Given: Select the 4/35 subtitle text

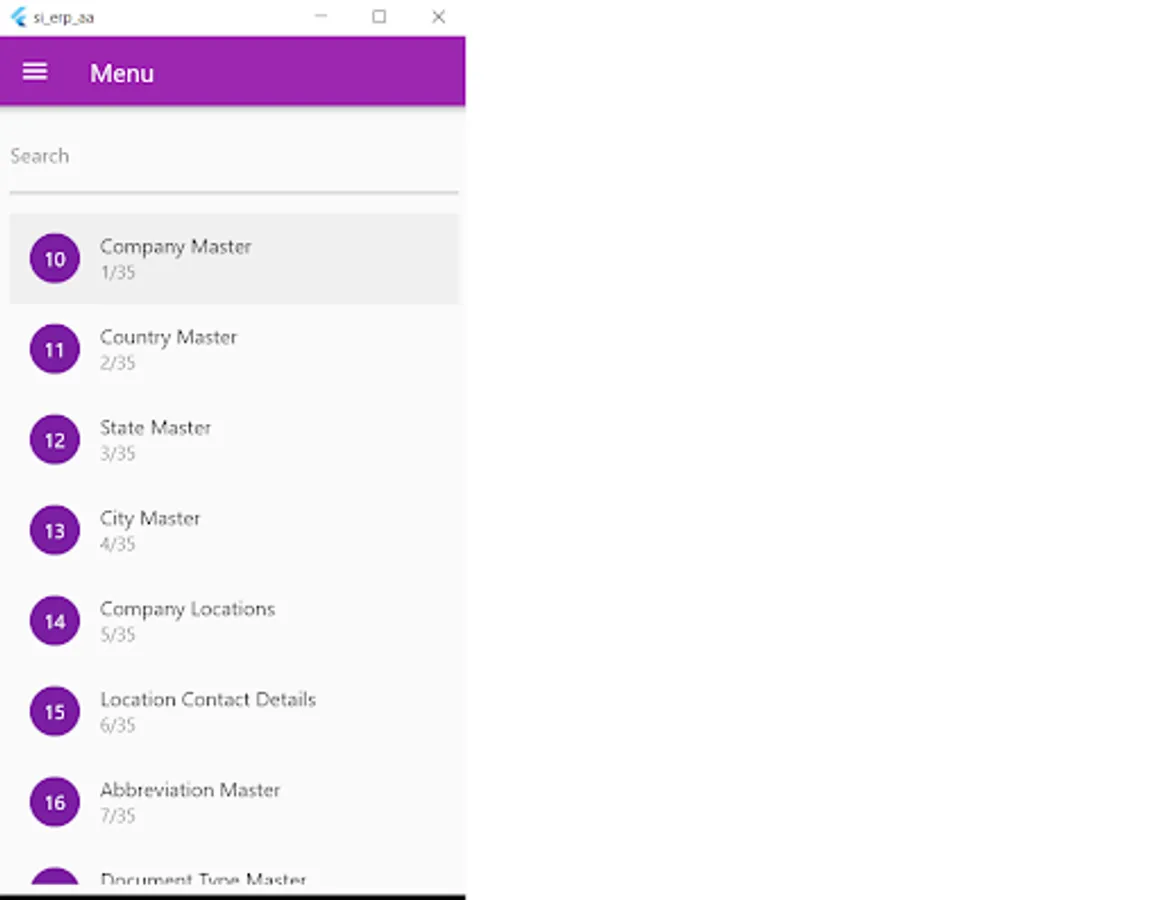Looking at the screenshot, I should pos(118,544).
